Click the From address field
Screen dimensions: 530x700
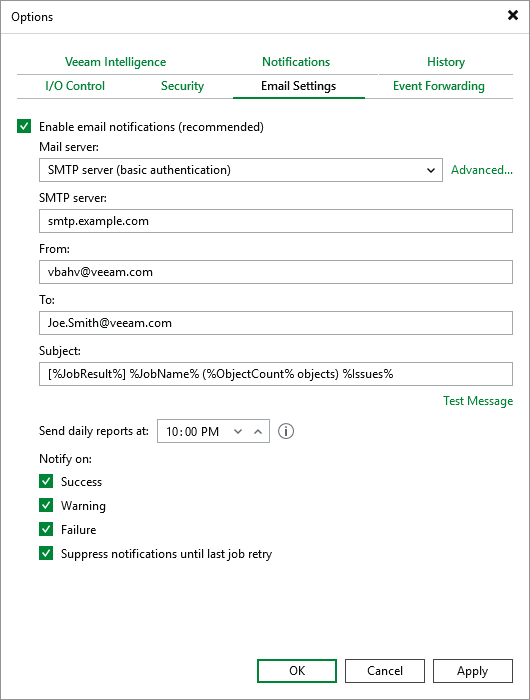[276, 272]
